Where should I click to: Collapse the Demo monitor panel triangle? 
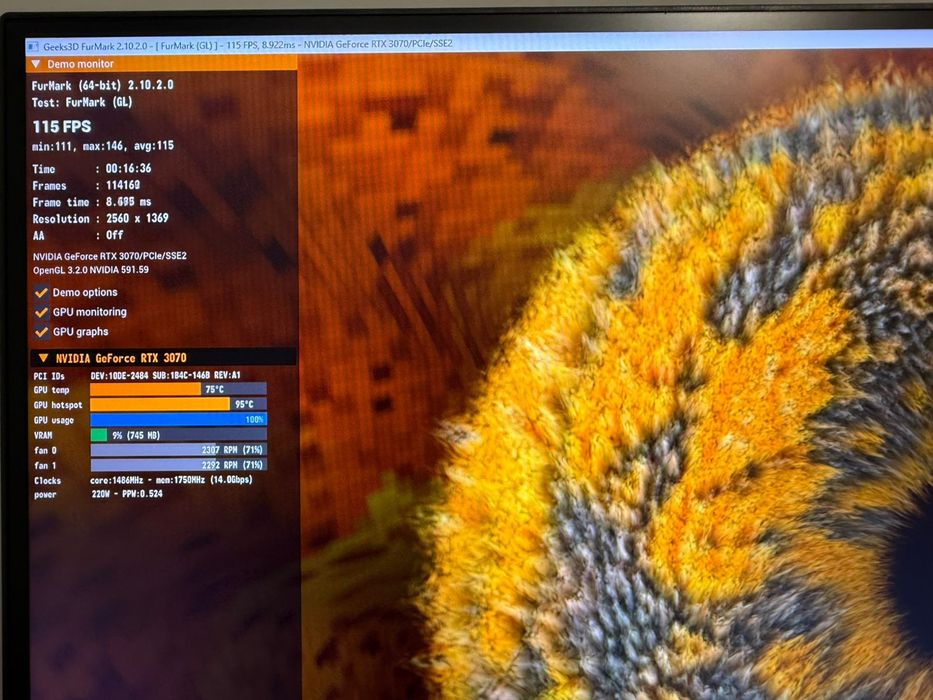pyautogui.click(x=36, y=64)
